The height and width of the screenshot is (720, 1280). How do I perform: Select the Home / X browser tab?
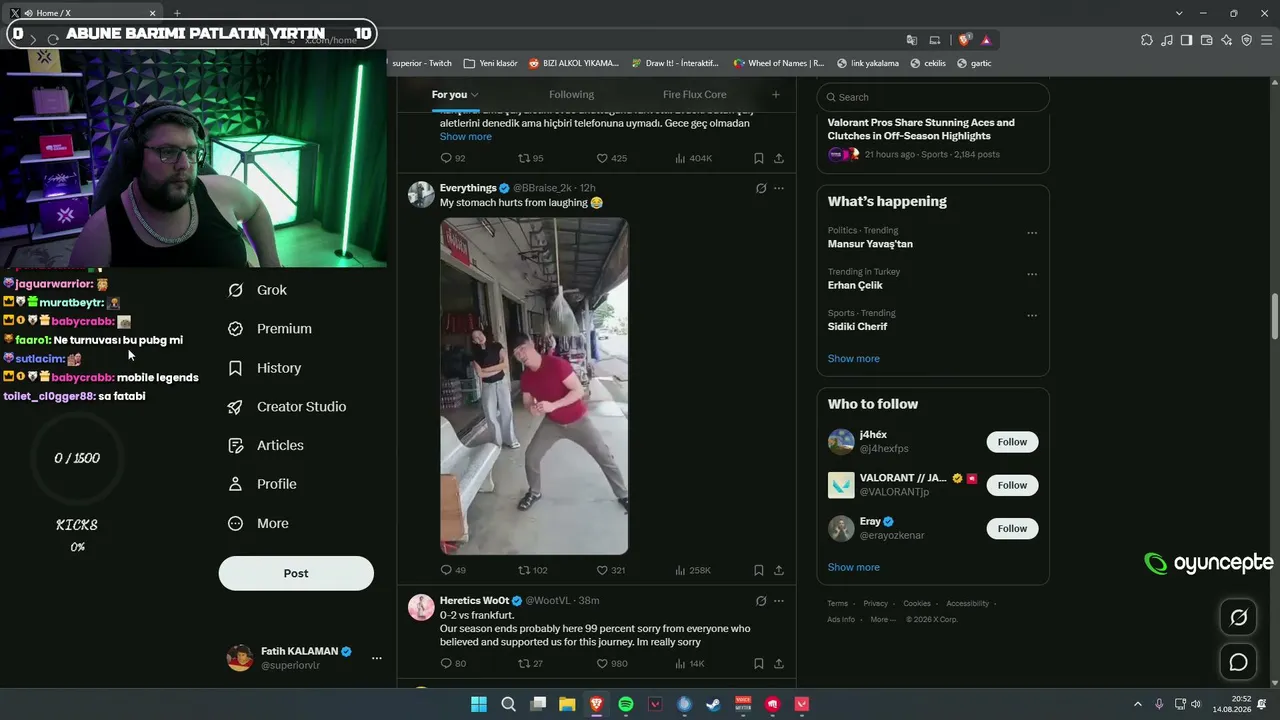84,13
